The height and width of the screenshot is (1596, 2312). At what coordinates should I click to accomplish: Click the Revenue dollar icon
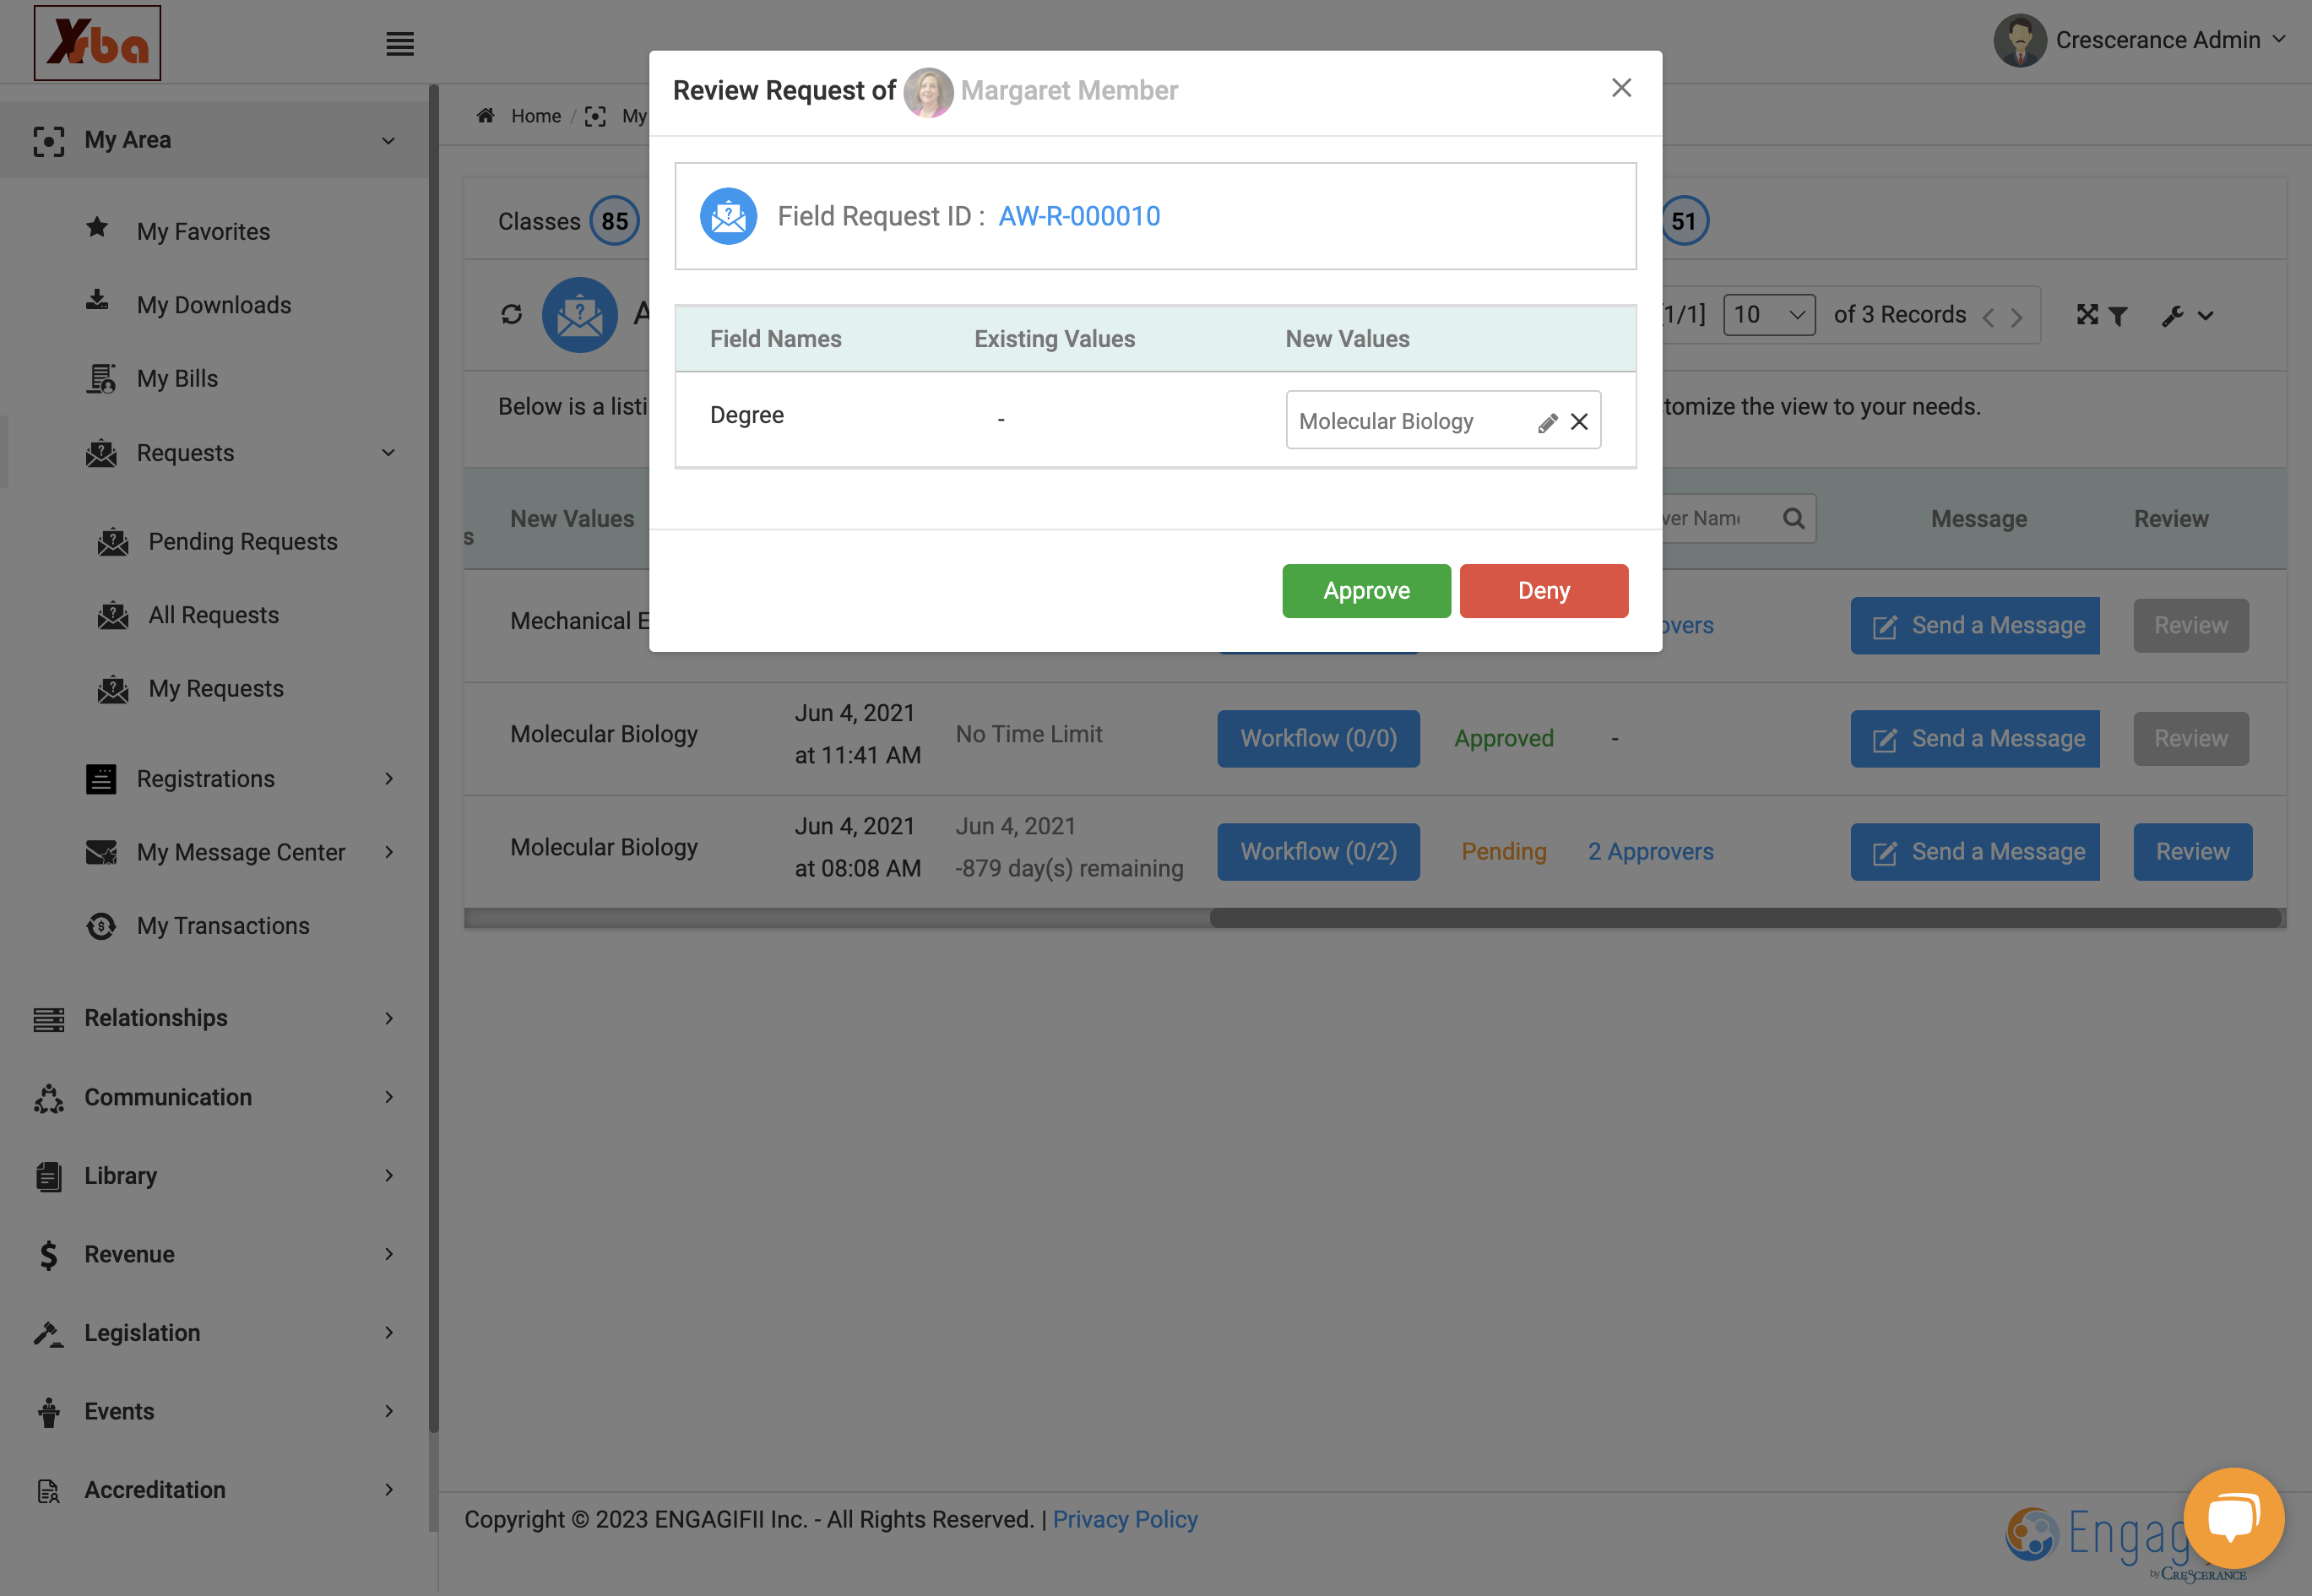49,1255
